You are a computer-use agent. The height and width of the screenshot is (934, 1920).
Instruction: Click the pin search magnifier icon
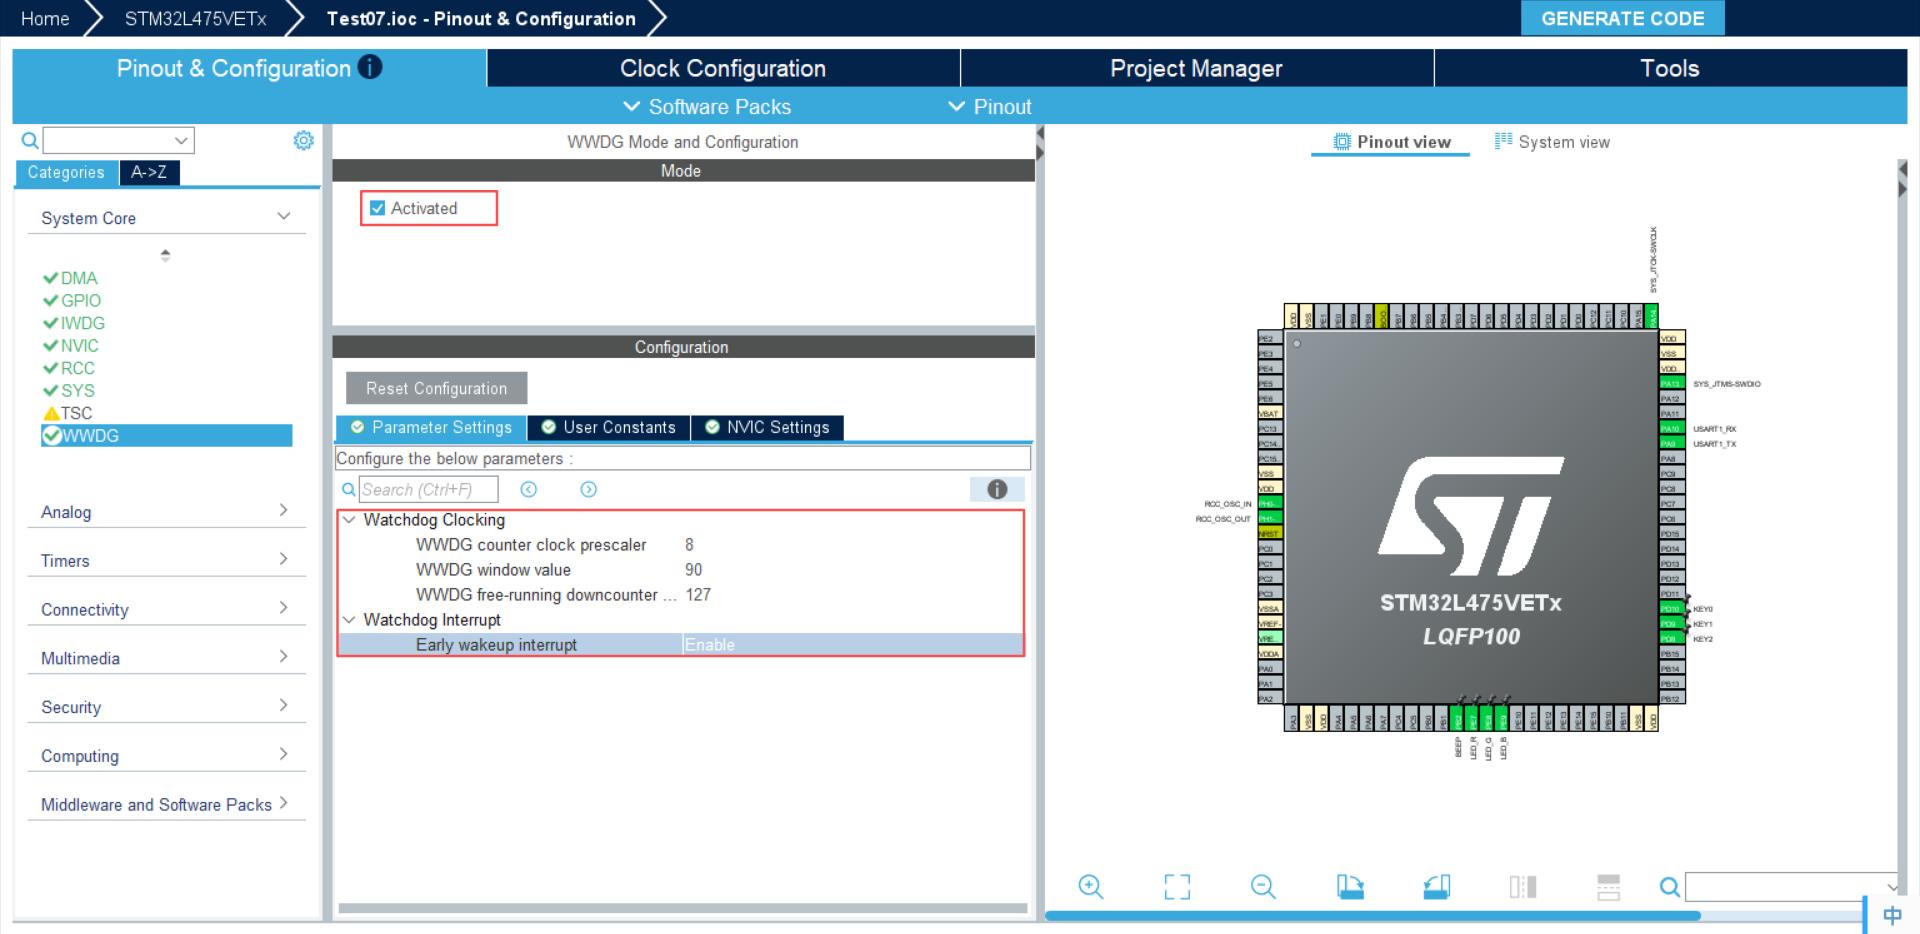[1669, 887]
